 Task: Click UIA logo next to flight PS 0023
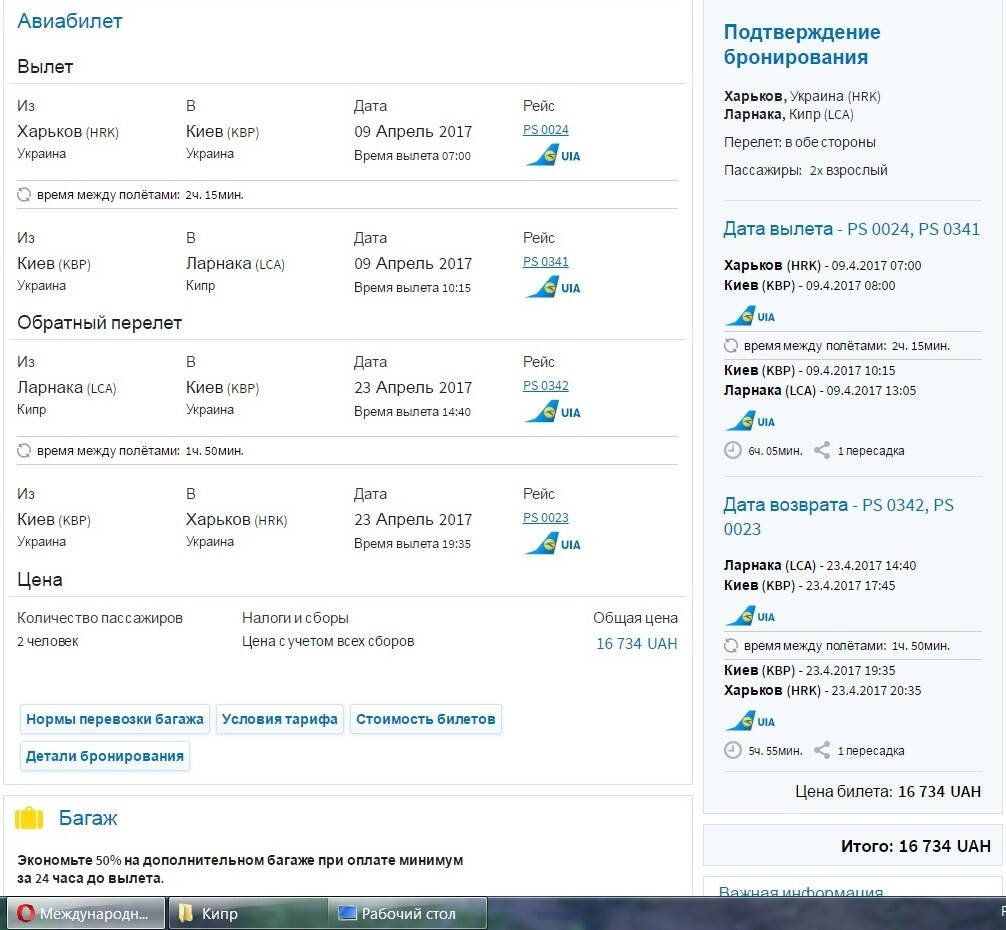552,544
